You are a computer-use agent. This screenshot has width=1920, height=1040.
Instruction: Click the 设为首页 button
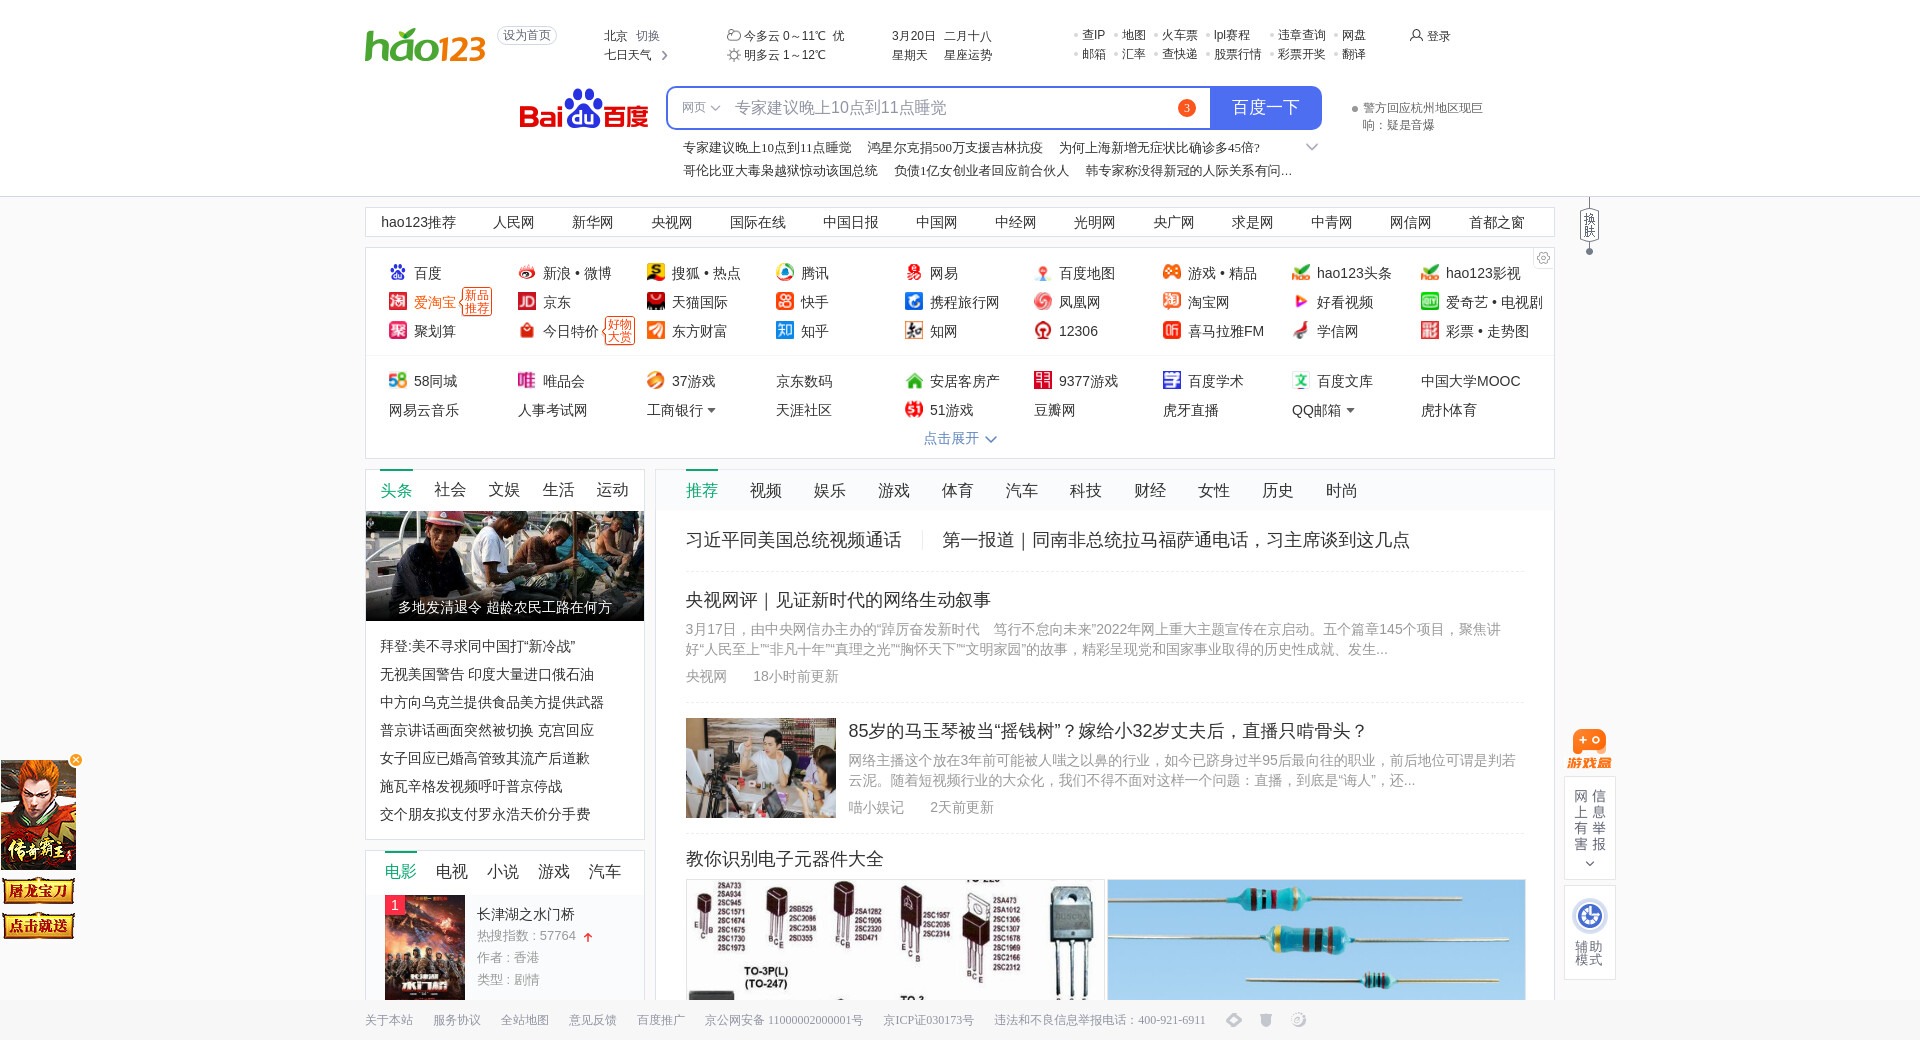(x=527, y=36)
